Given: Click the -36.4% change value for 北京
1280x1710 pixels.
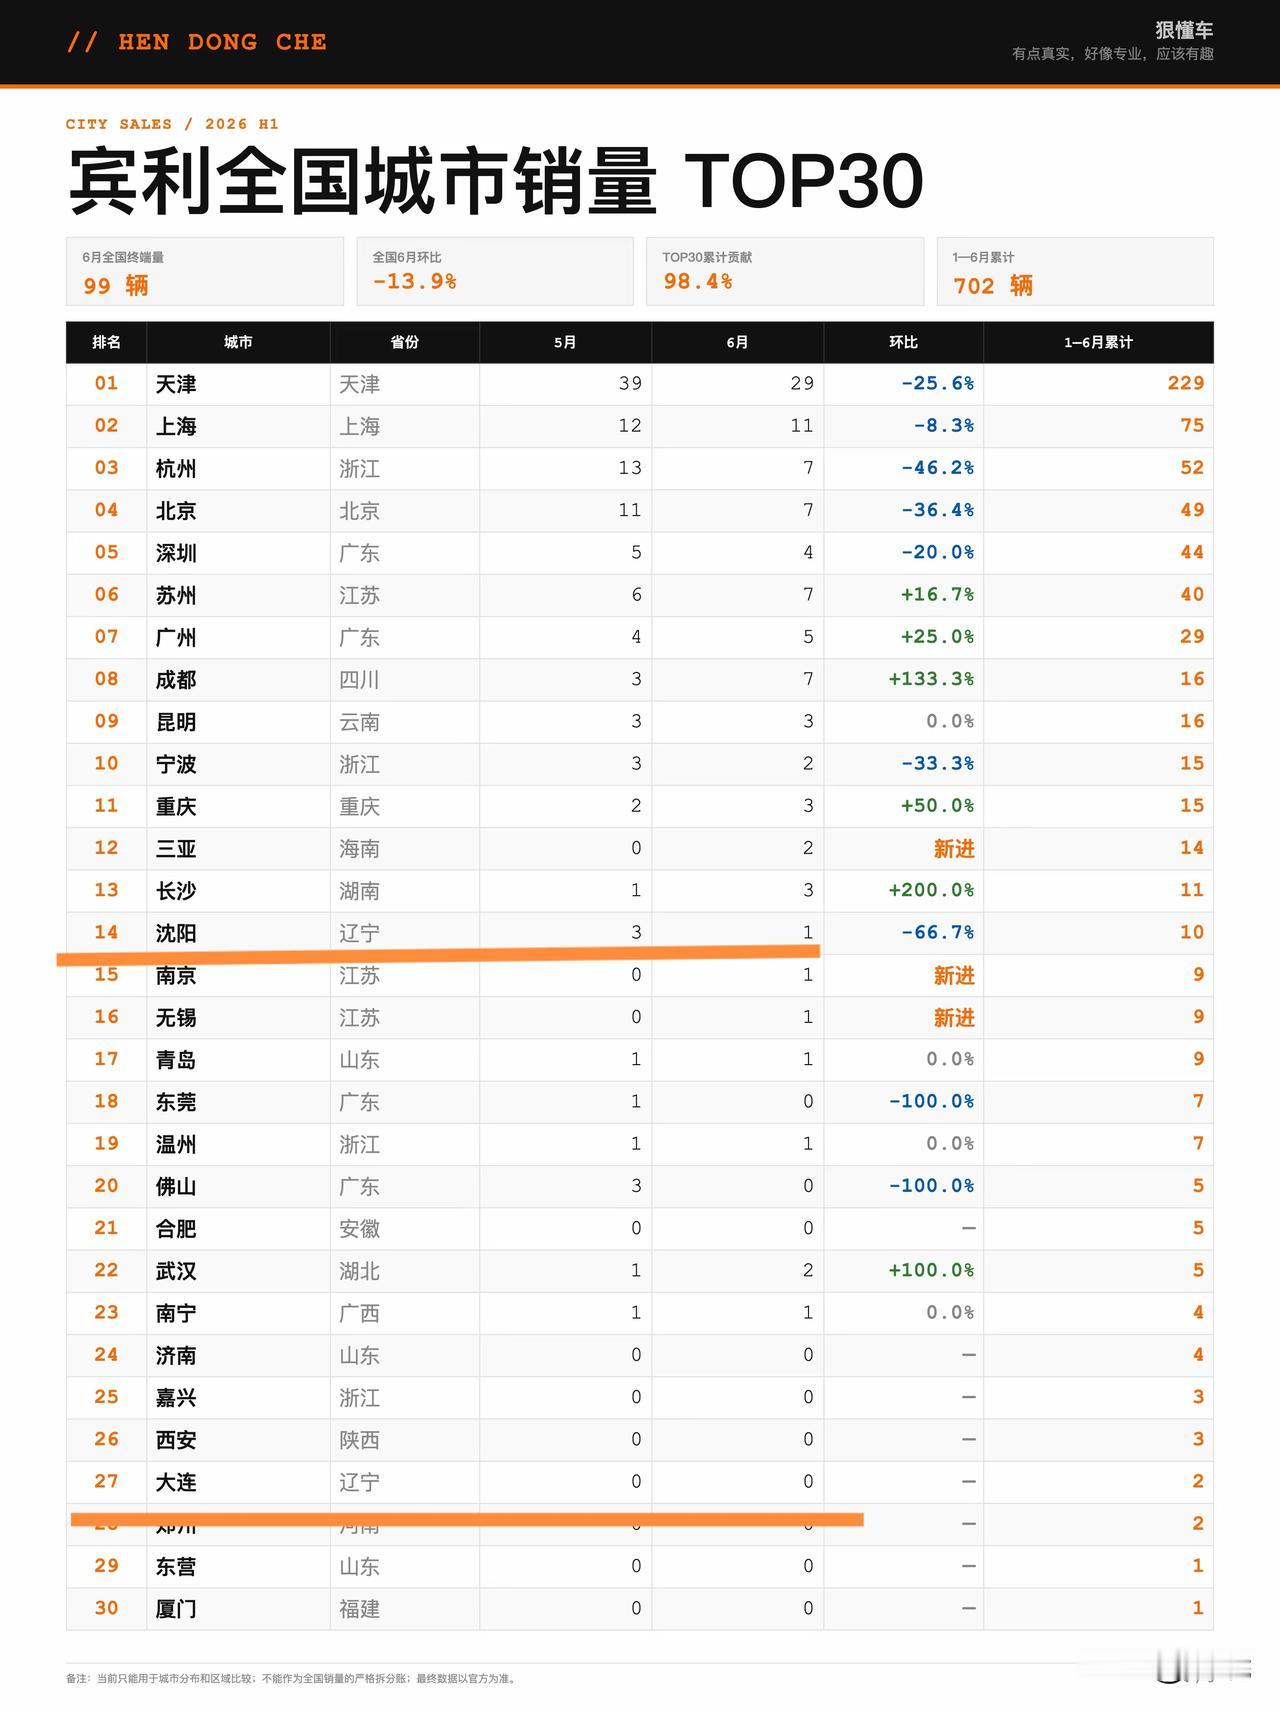Looking at the screenshot, I should pyautogui.click(x=937, y=510).
